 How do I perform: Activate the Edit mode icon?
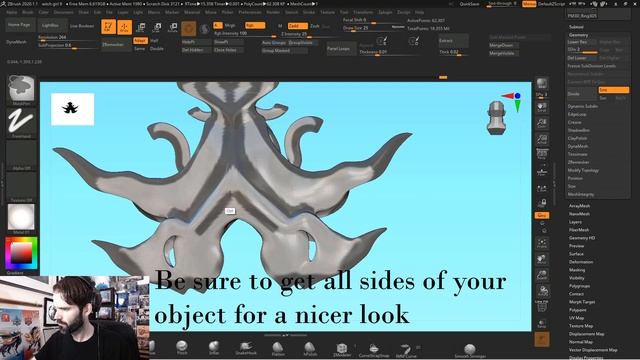[108, 27]
